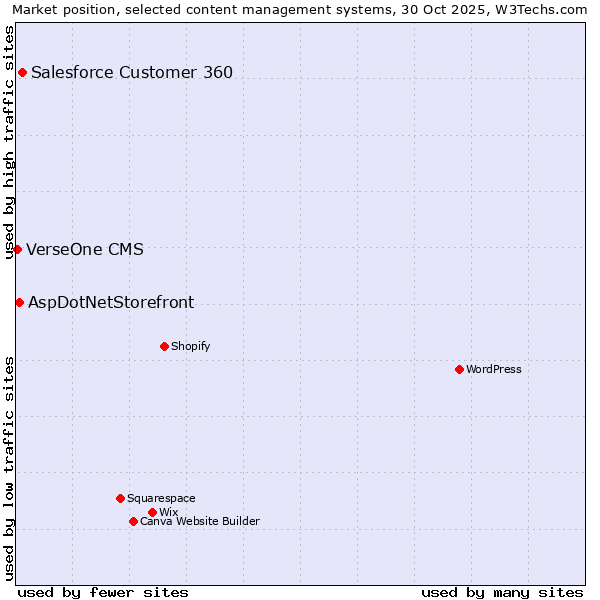Click the Squarespace red diamond marker
Image resolution: width=600 pixels, height=600 pixels.
click(x=120, y=498)
